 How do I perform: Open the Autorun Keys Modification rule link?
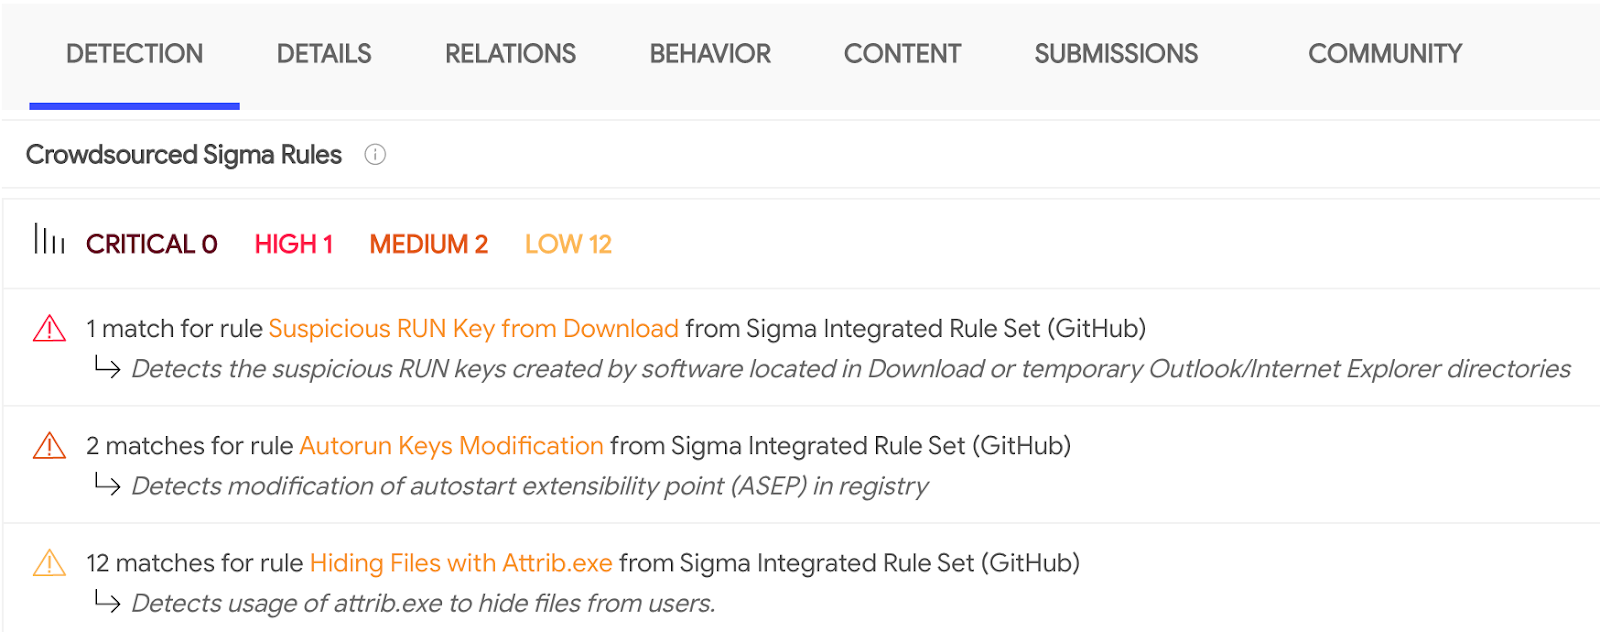point(451,446)
